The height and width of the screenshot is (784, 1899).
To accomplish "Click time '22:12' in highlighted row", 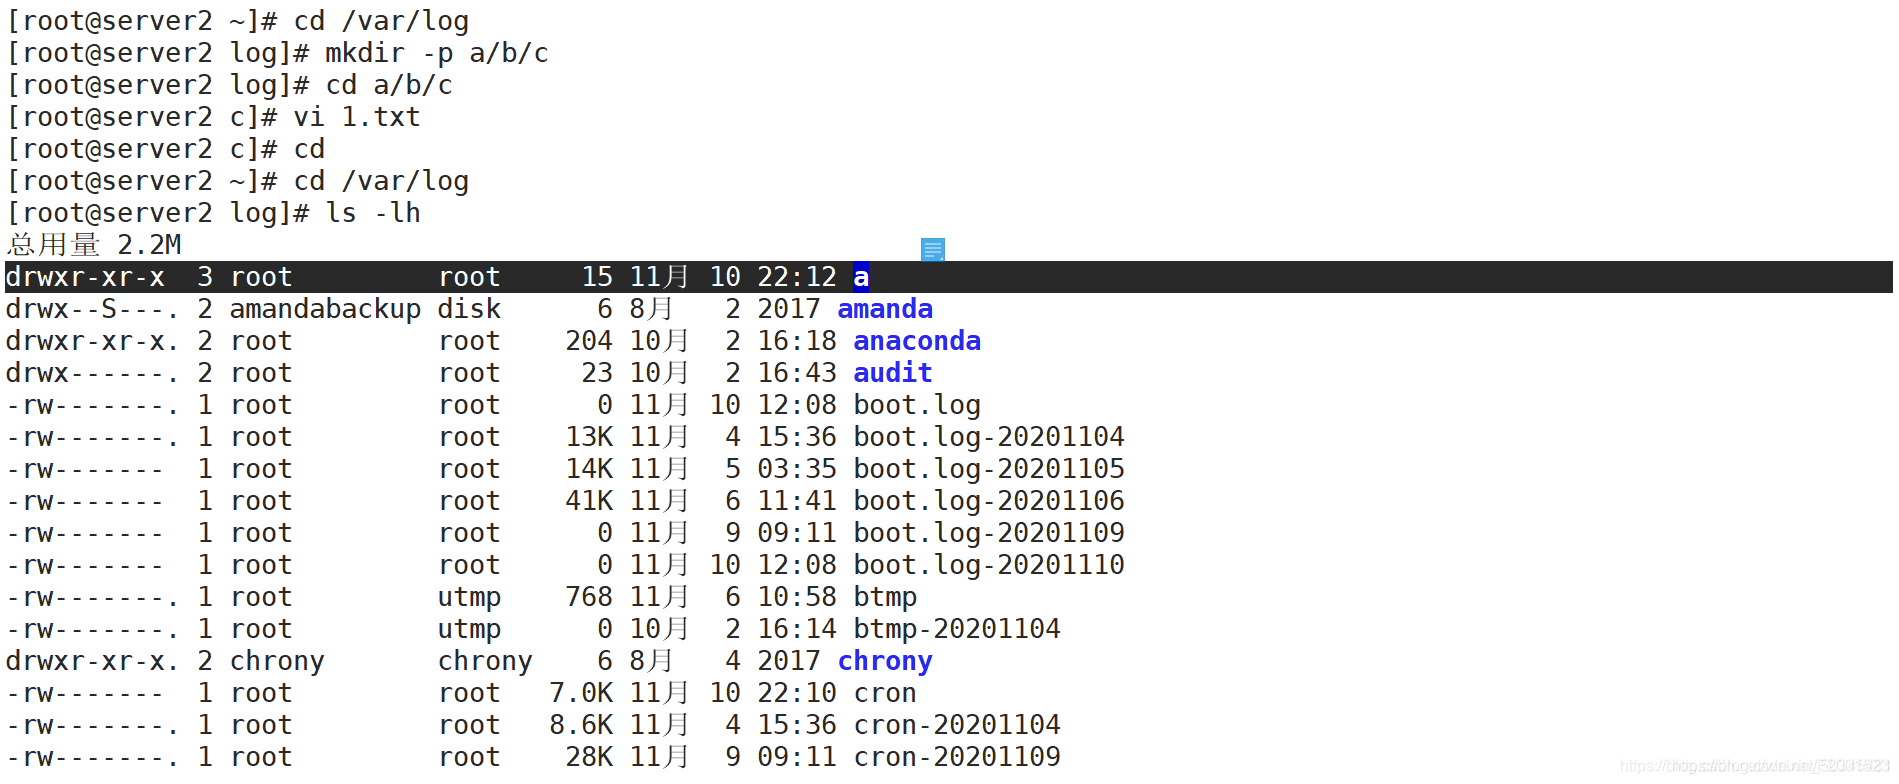I will tap(797, 277).
